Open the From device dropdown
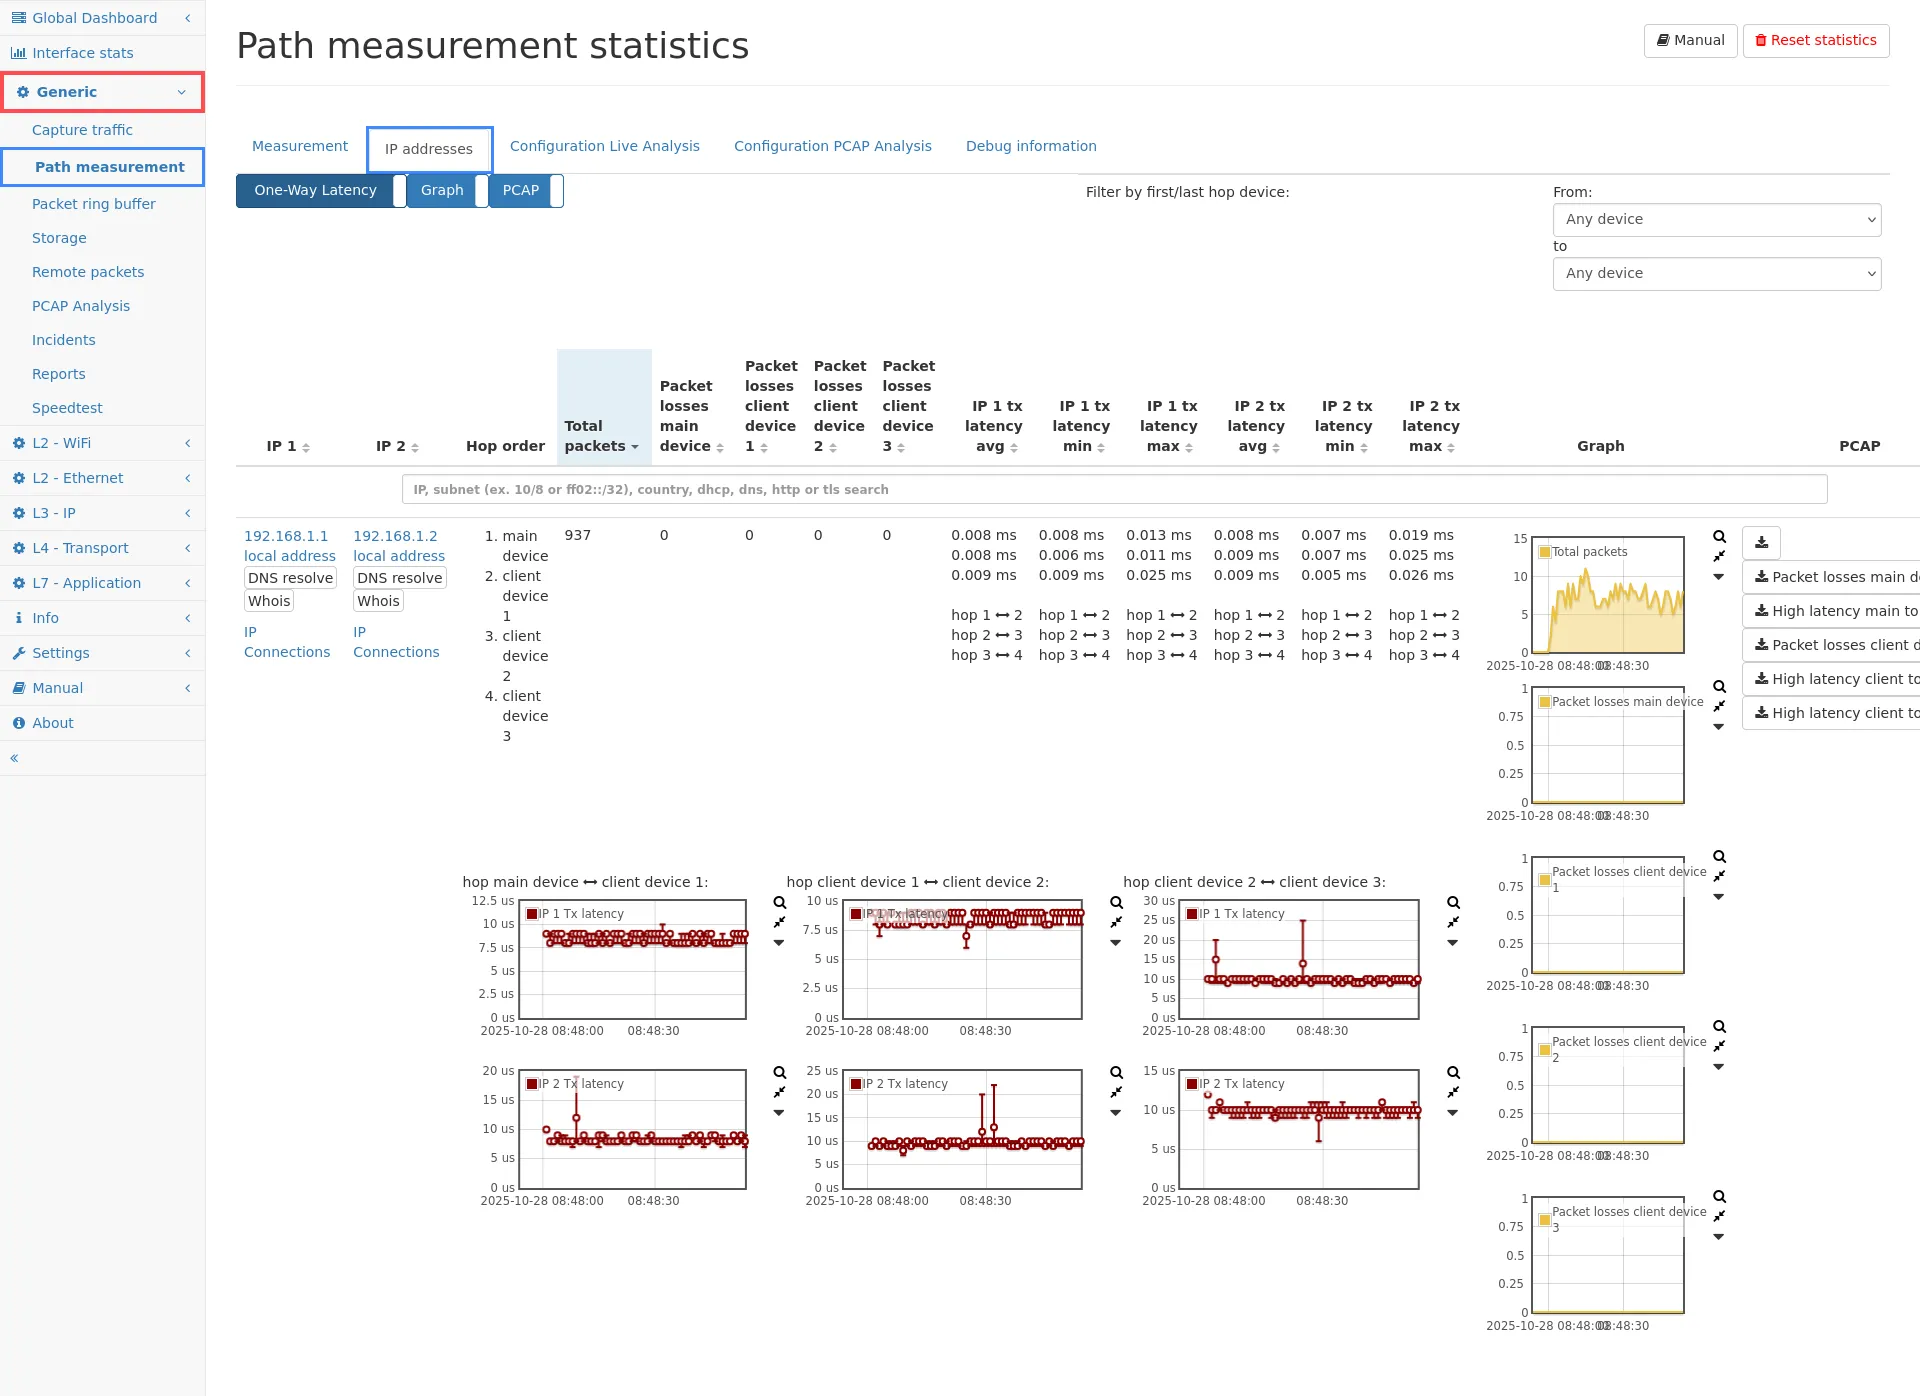1920x1396 pixels. (1716, 219)
